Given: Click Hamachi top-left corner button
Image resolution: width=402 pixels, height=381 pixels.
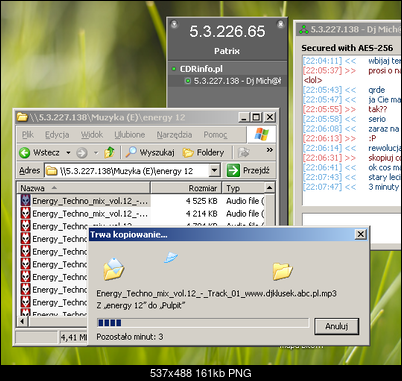Looking at the screenshot, I should coord(174,24).
